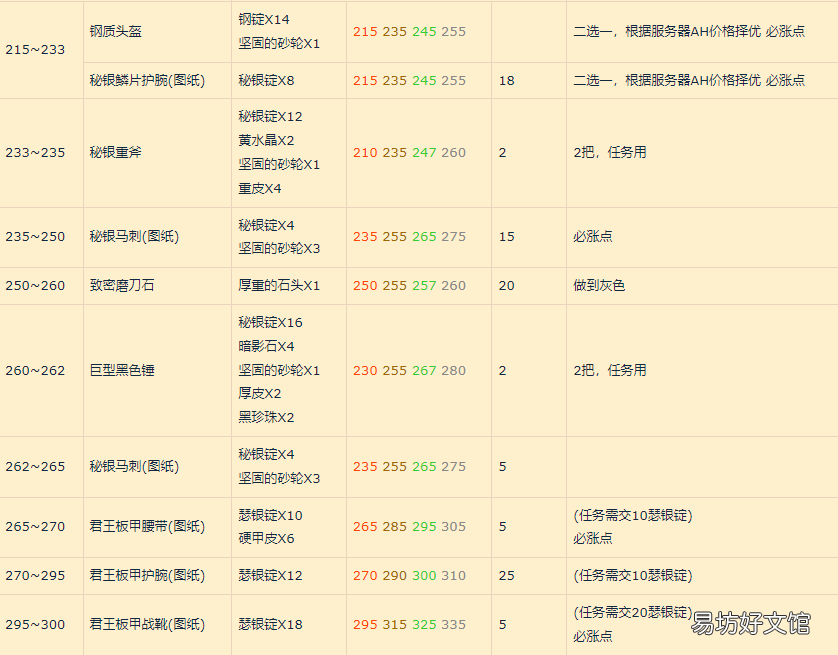Click the gray value 280

coord(454,371)
